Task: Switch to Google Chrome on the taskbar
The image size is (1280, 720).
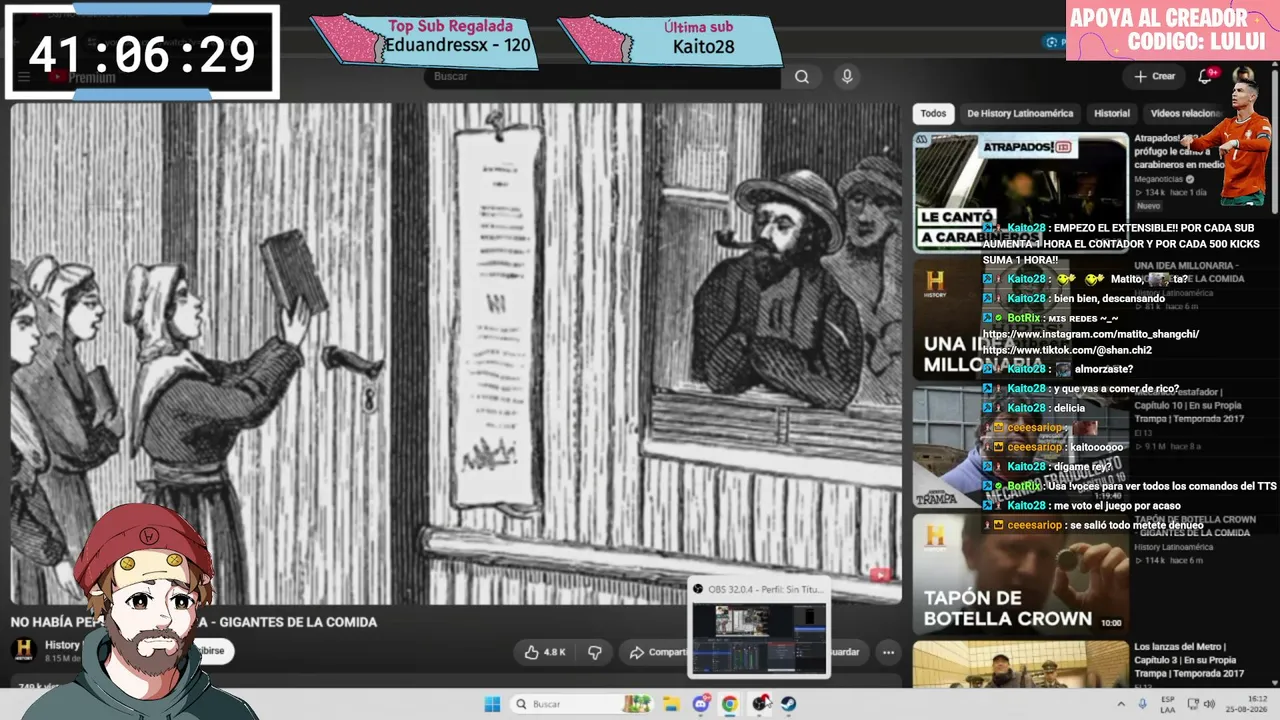Action: 730,704
